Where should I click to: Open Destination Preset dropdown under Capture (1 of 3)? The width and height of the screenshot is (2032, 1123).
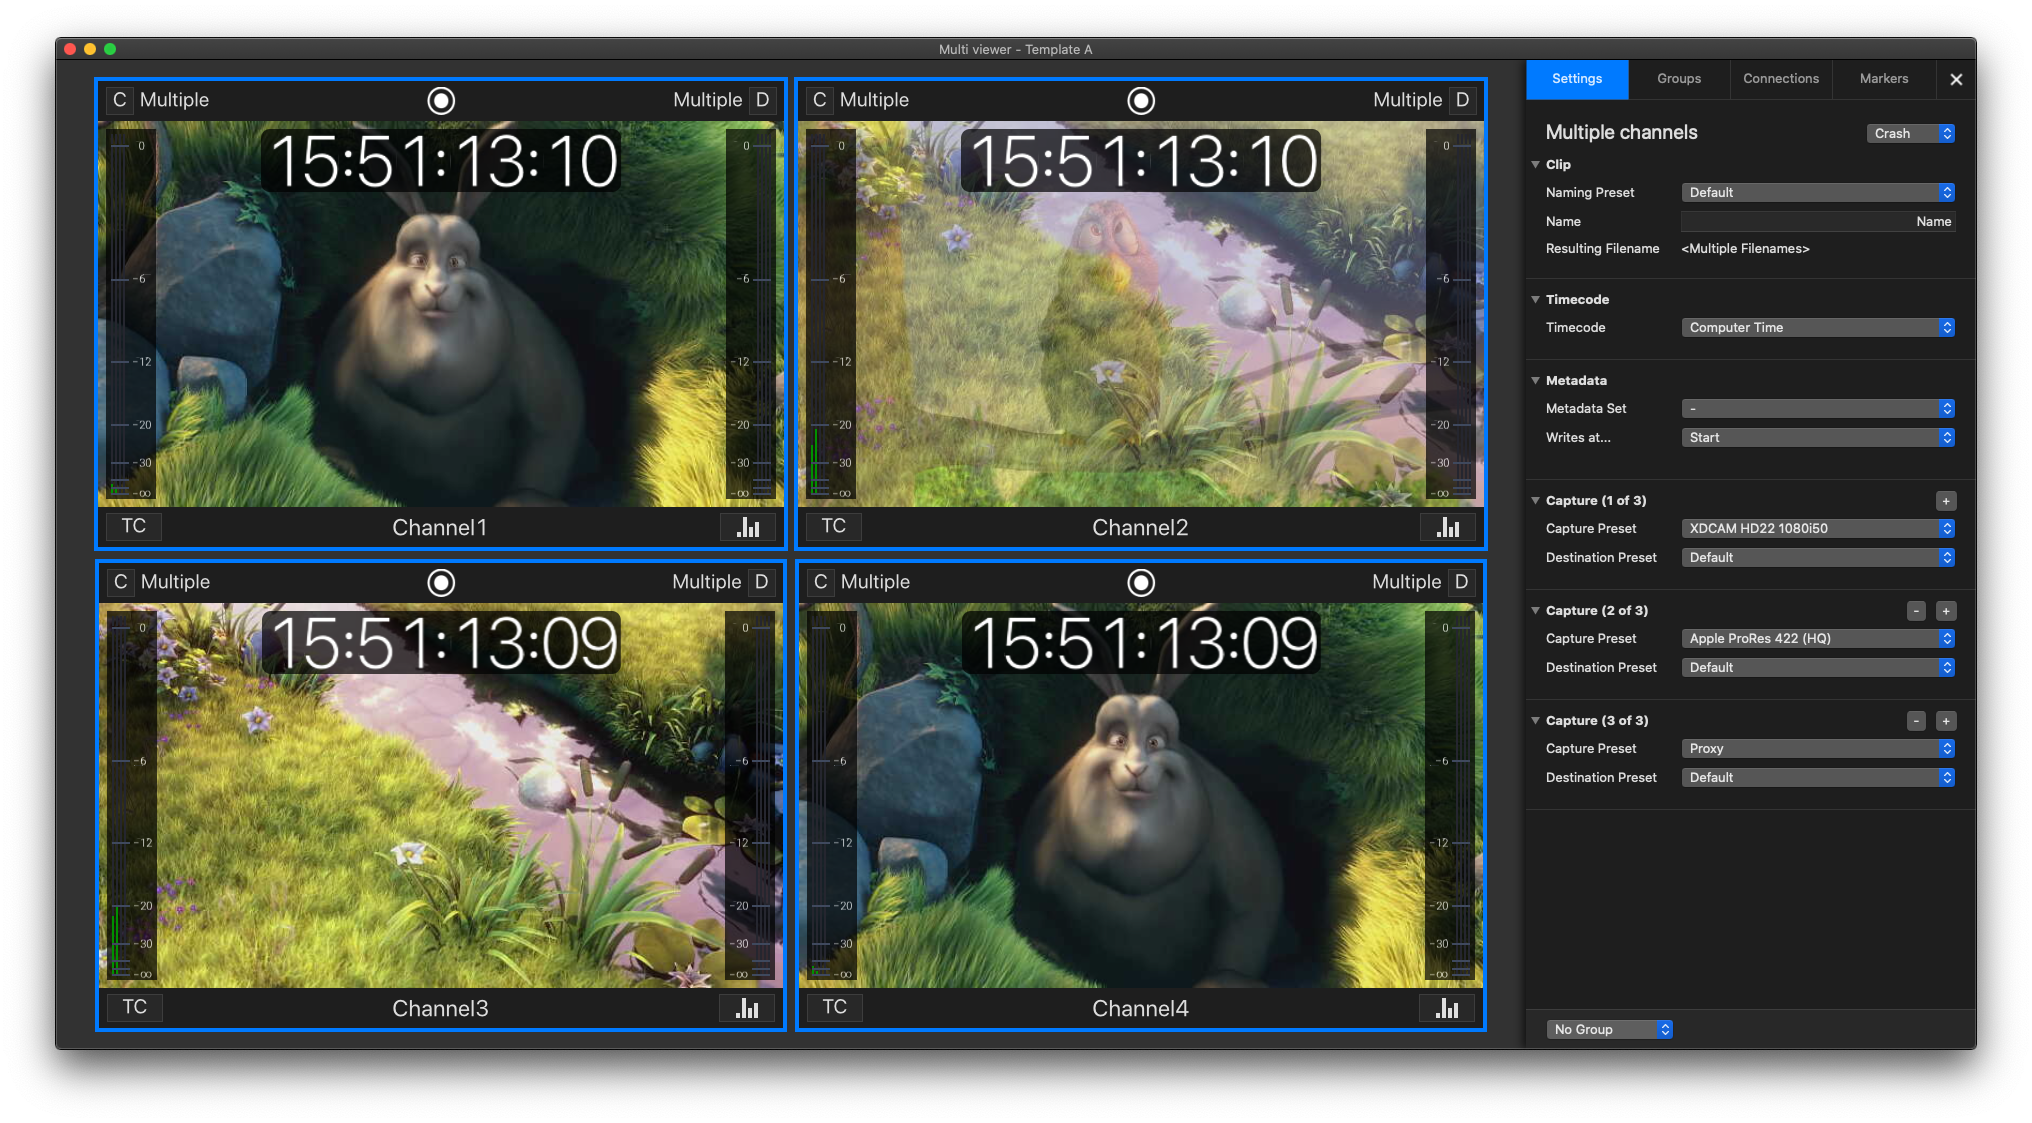tap(1818, 557)
